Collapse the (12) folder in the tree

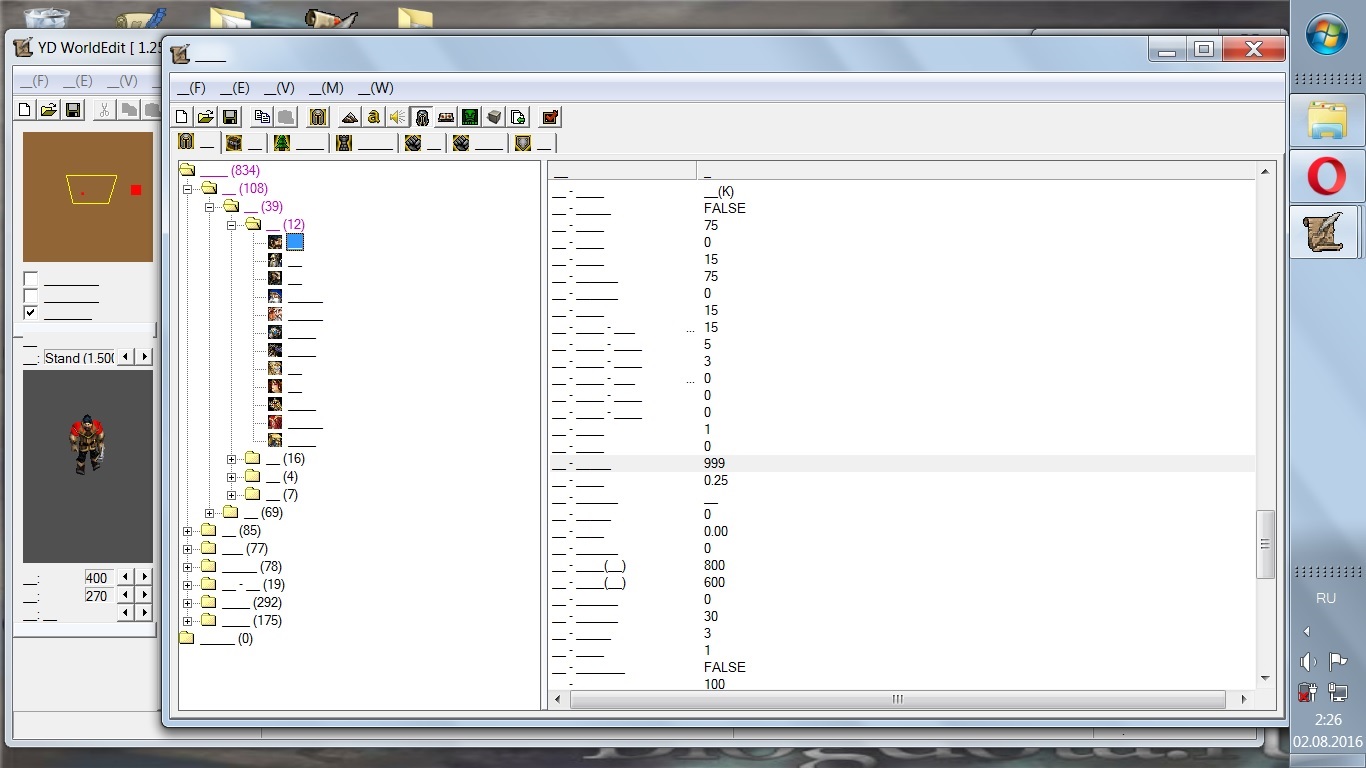pyautogui.click(x=231, y=225)
